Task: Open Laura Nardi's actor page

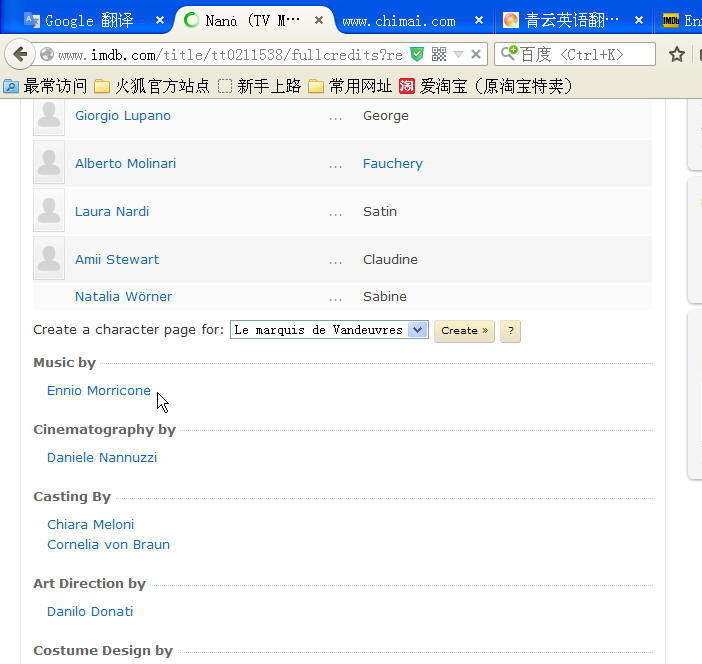Action: (x=112, y=211)
